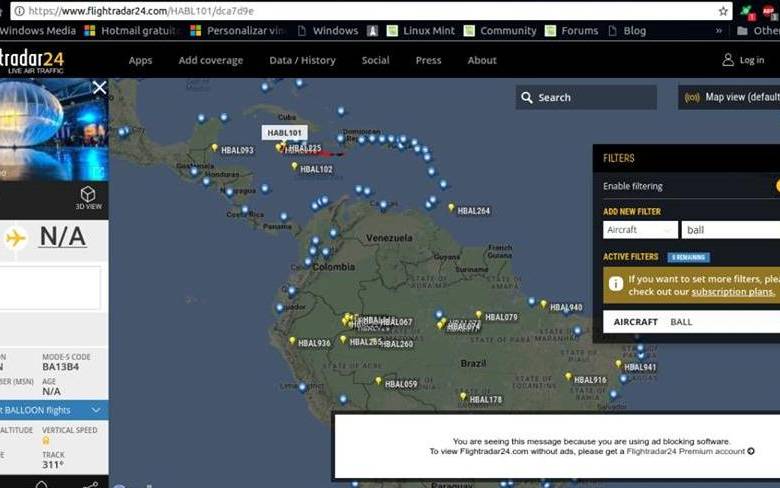
Task: Toggle Enable filtering switch
Action: tap(777, 186)
